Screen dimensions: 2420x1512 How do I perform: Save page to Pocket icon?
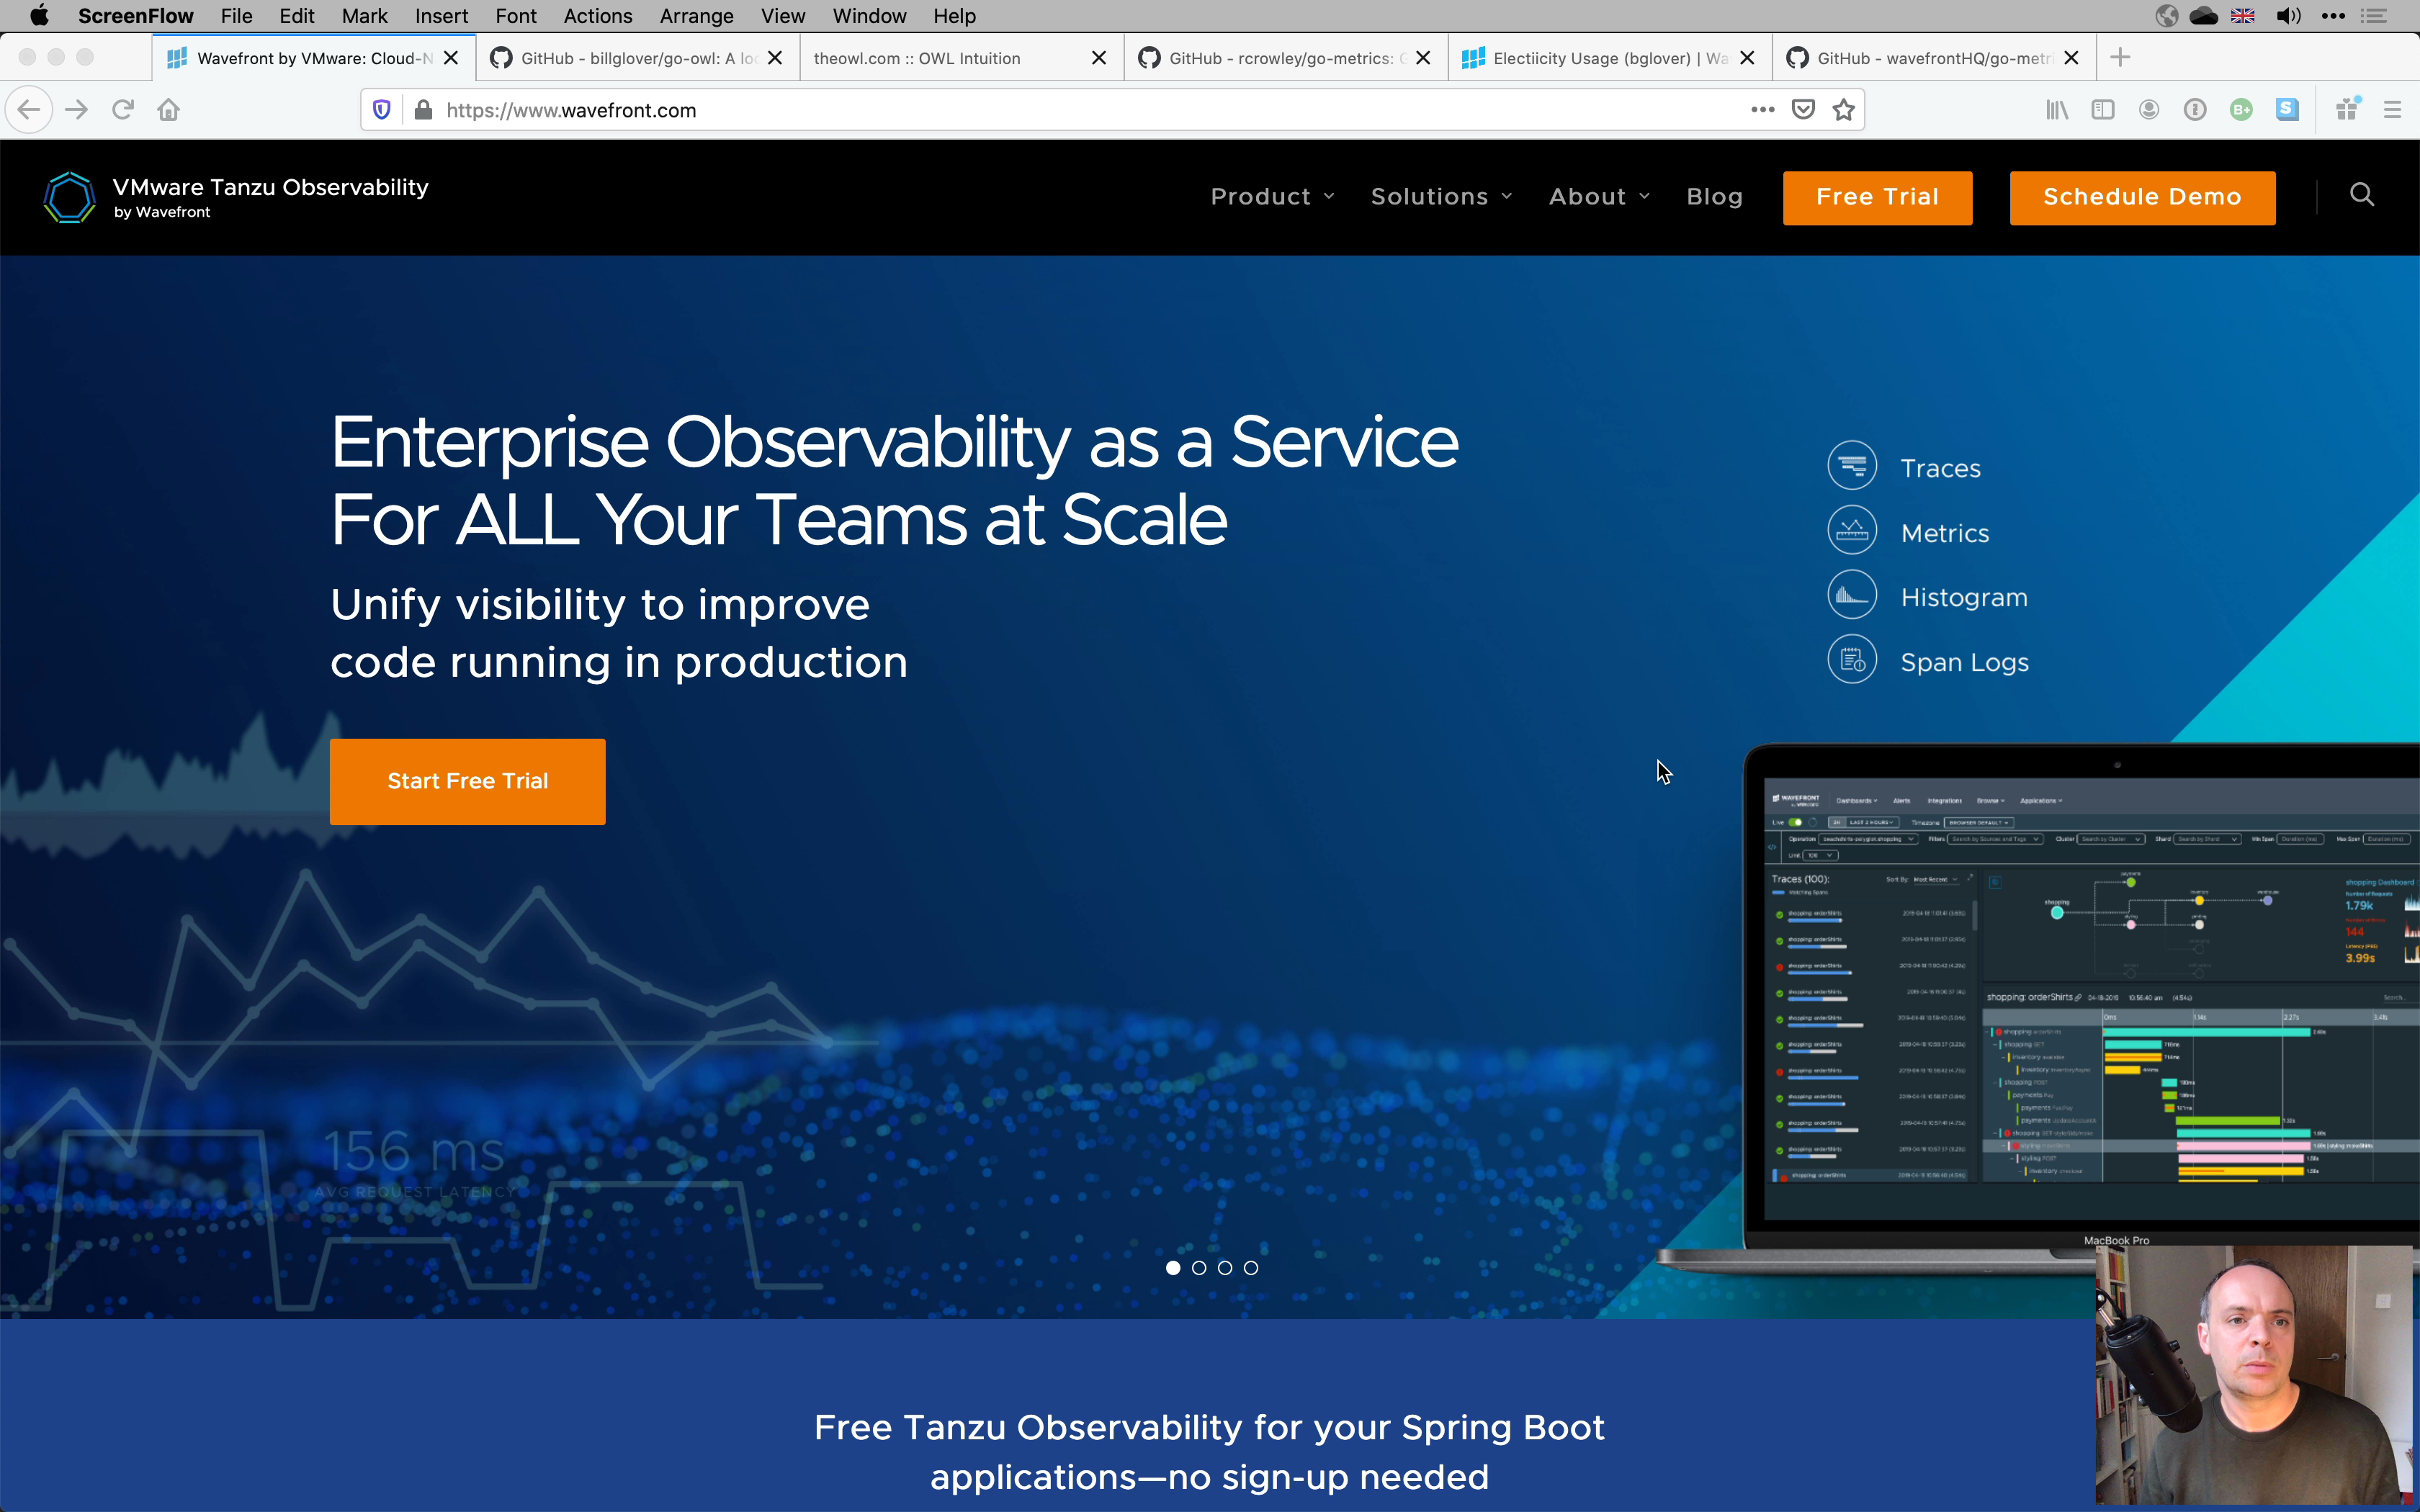coord(1803,110)
